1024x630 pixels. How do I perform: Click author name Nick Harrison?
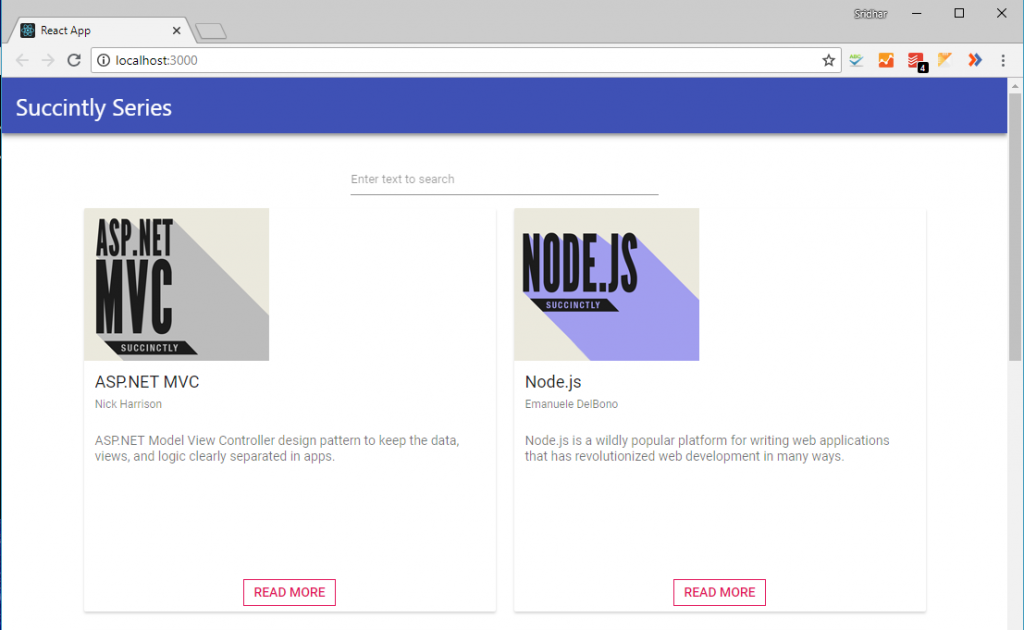pos(128,404)
